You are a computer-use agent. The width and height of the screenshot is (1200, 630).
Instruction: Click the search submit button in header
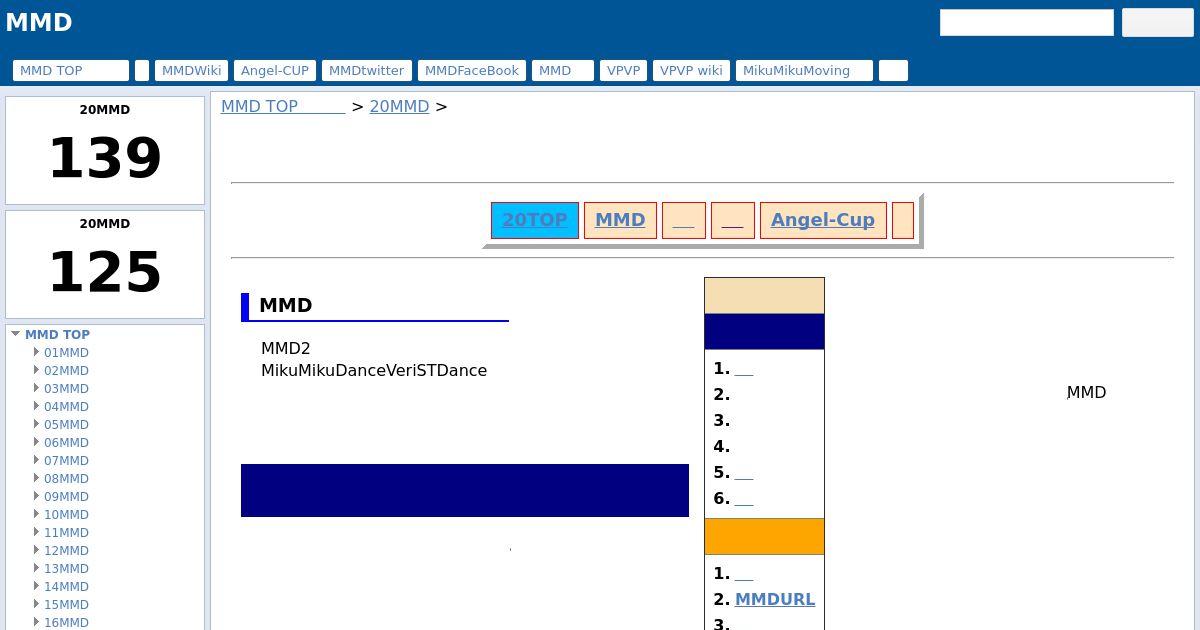[1158, 22]
